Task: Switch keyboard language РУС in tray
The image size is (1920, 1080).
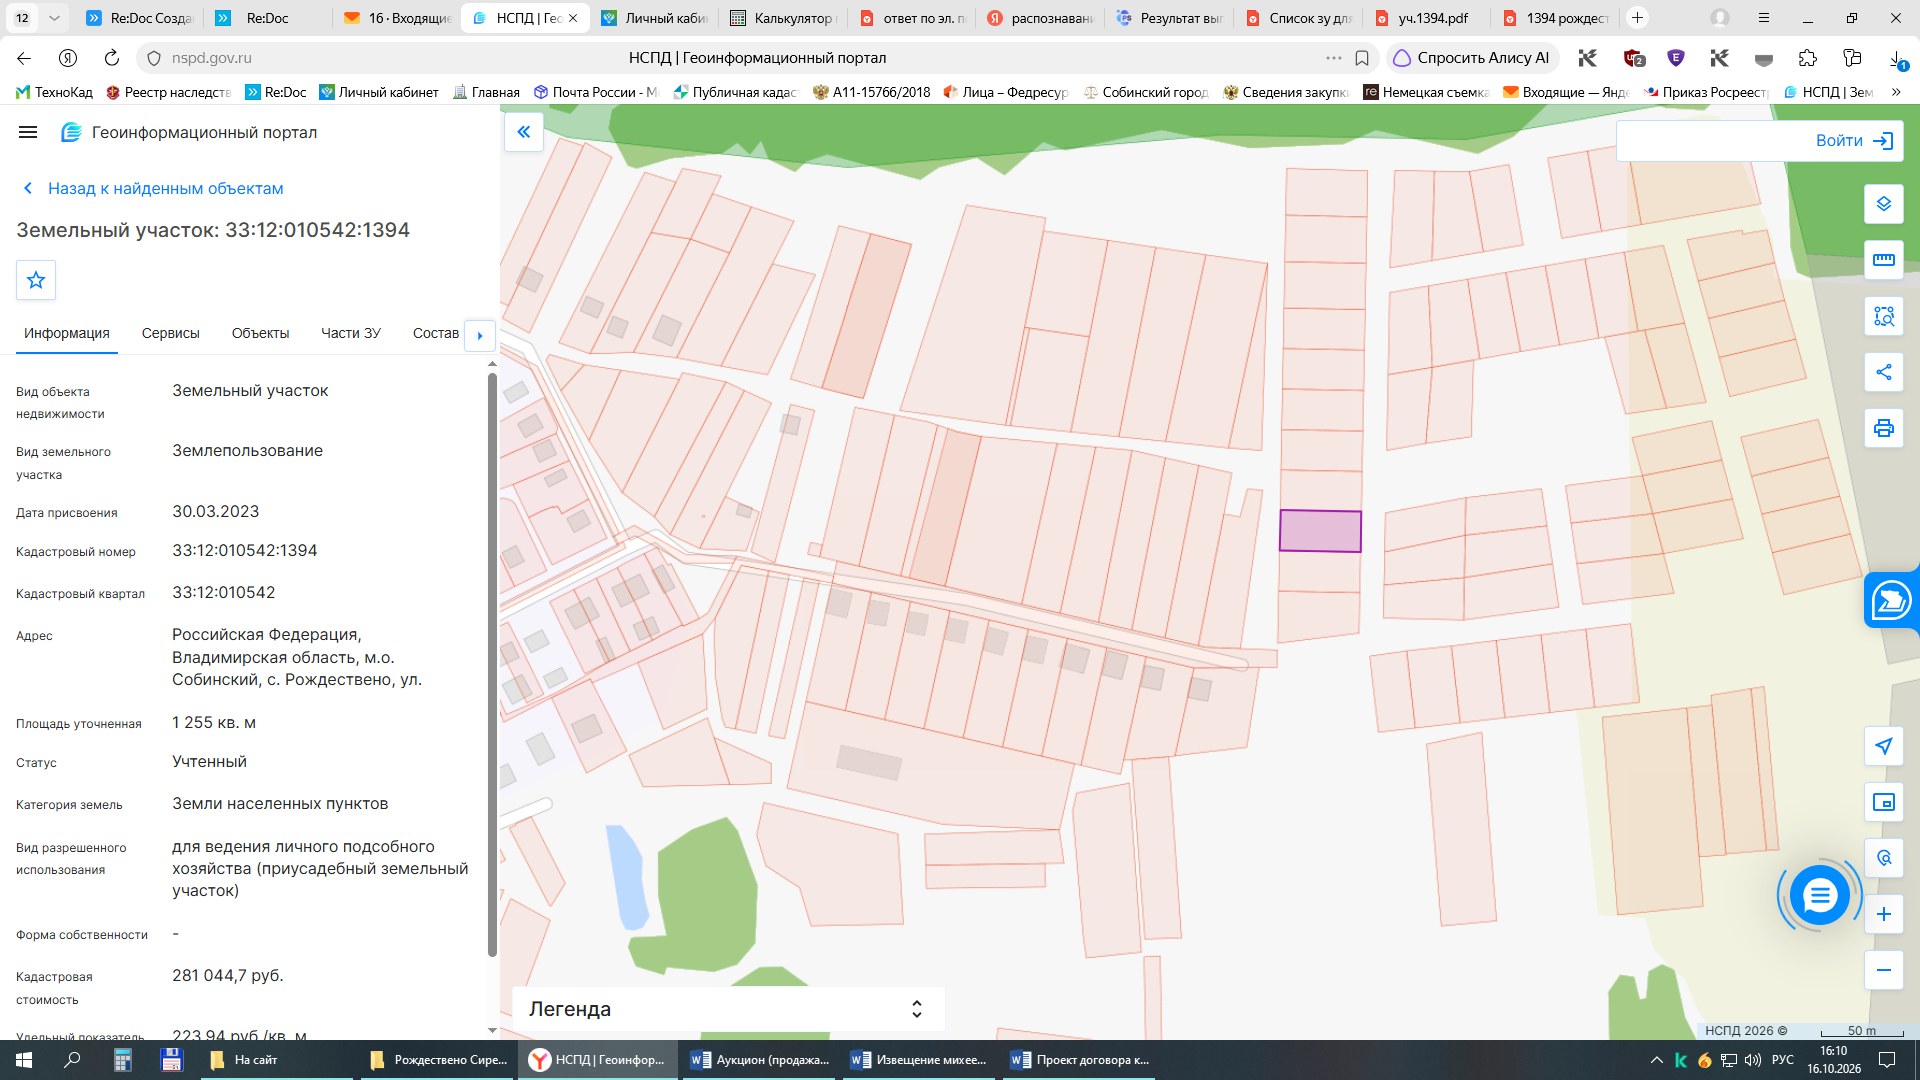Action: click(1782, 1060)
